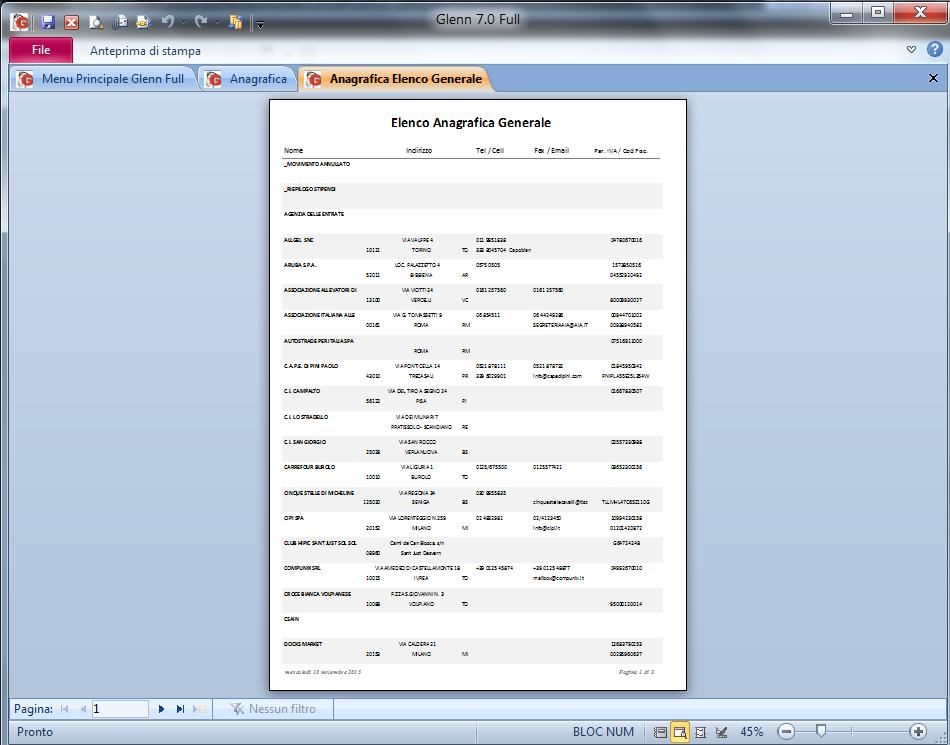Image resolution: width=950 pixels, height=745 pixels.
Task: Switch to Layout view in status bar
Action: [700, 732]
